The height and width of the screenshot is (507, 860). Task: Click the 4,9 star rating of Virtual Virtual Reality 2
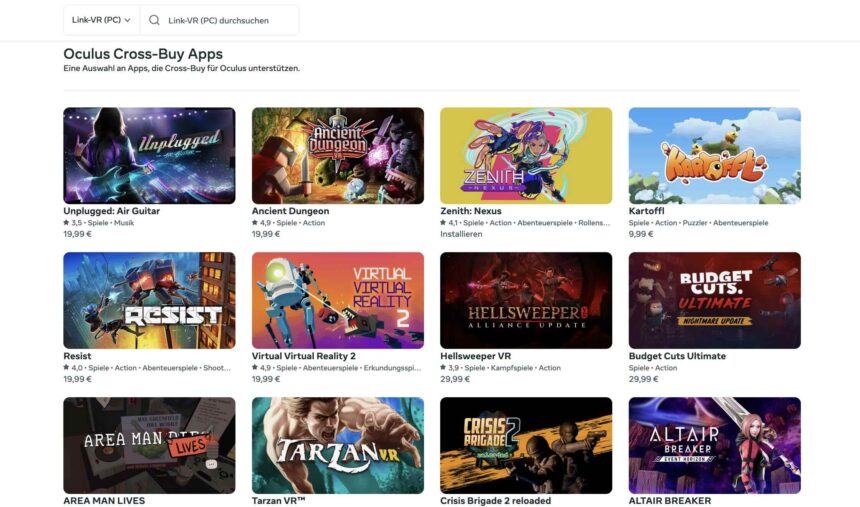pyautogui.click(x=261, y=368)
